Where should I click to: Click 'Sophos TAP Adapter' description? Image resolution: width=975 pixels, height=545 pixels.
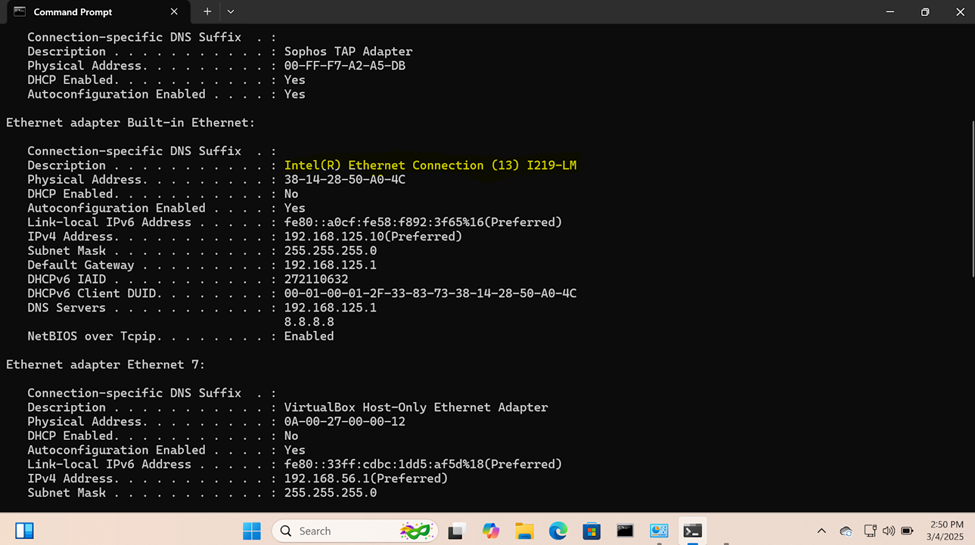pyautogui.click(x=348, y=52)
